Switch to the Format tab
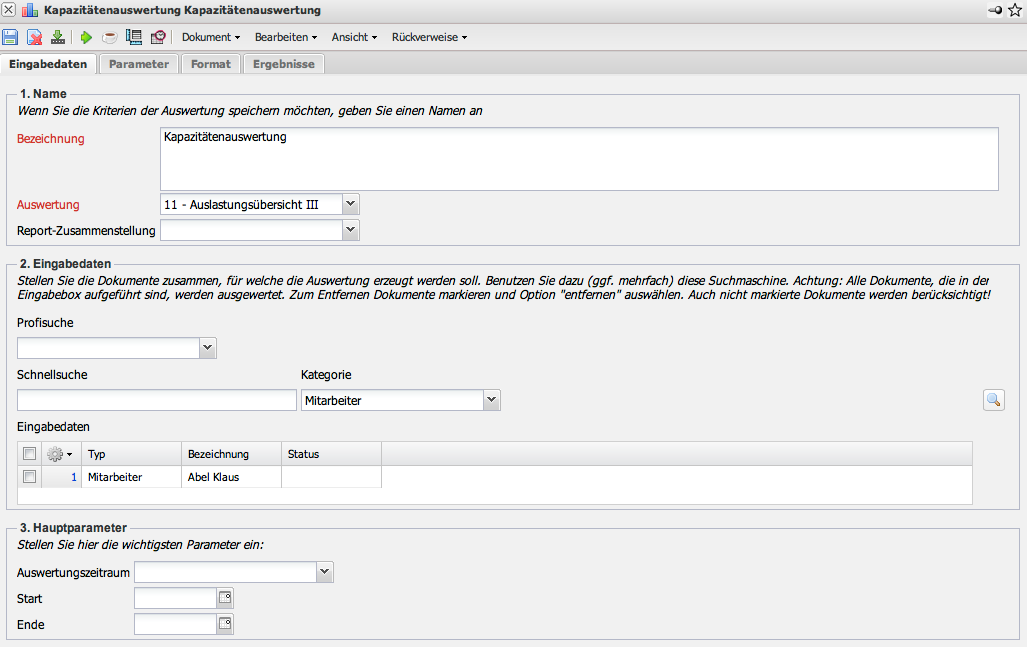The width and height of the screenshot is (1027, 647). (211, 64)
